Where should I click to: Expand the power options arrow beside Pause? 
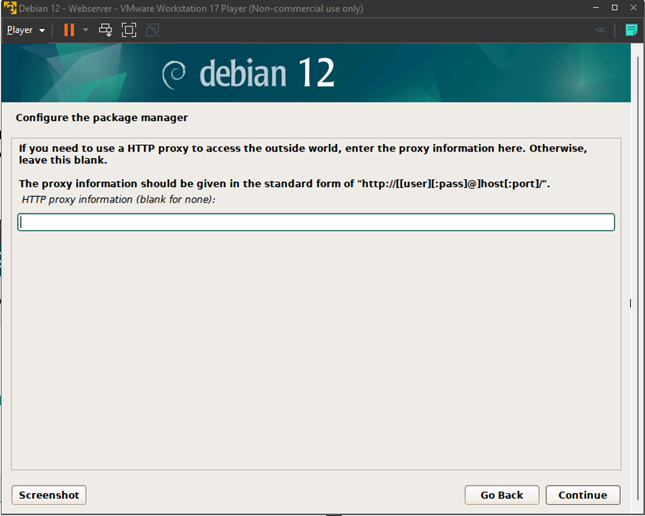pyautogui.click(x=86, y=30)
